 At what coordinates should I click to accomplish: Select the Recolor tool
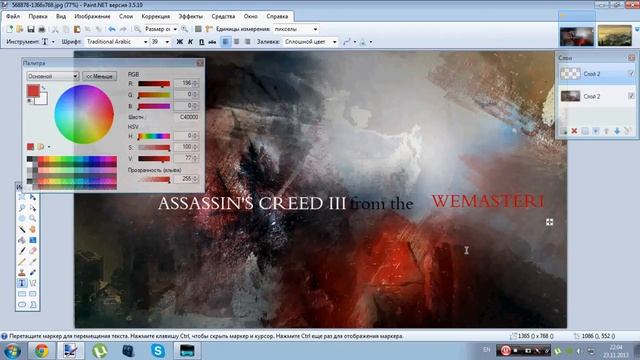33,272
